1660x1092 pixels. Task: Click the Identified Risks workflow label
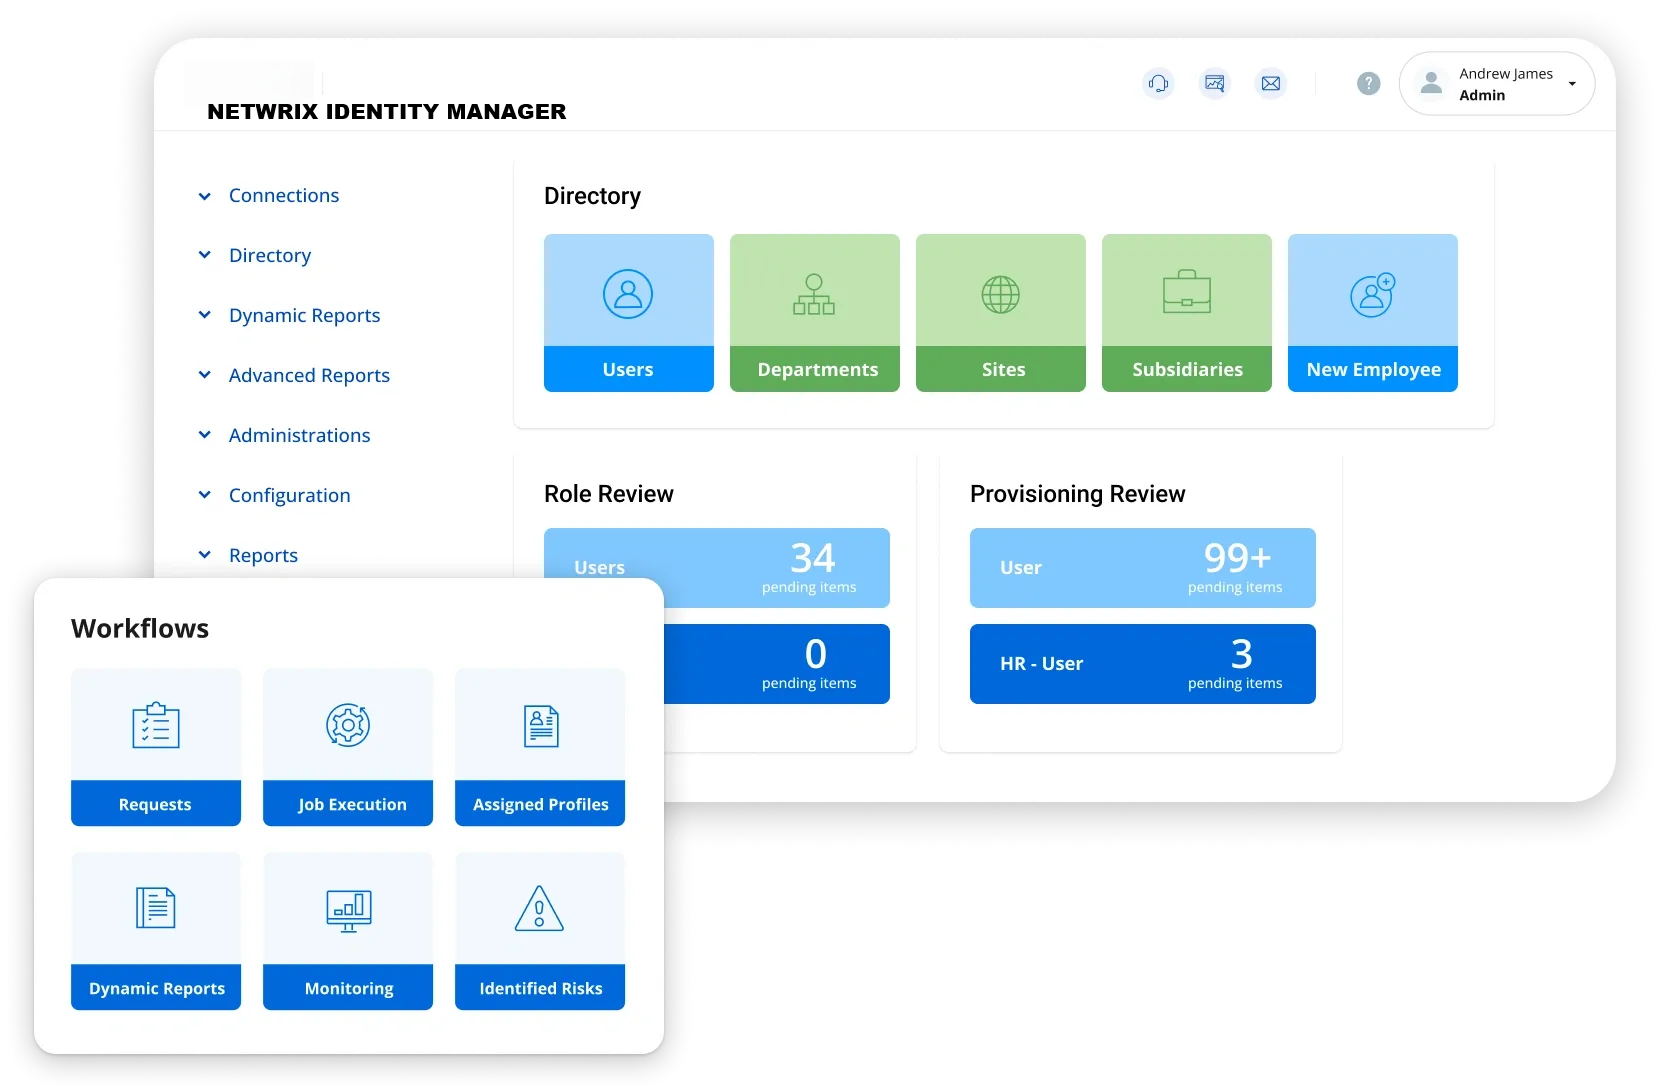(x=540, y=987)
